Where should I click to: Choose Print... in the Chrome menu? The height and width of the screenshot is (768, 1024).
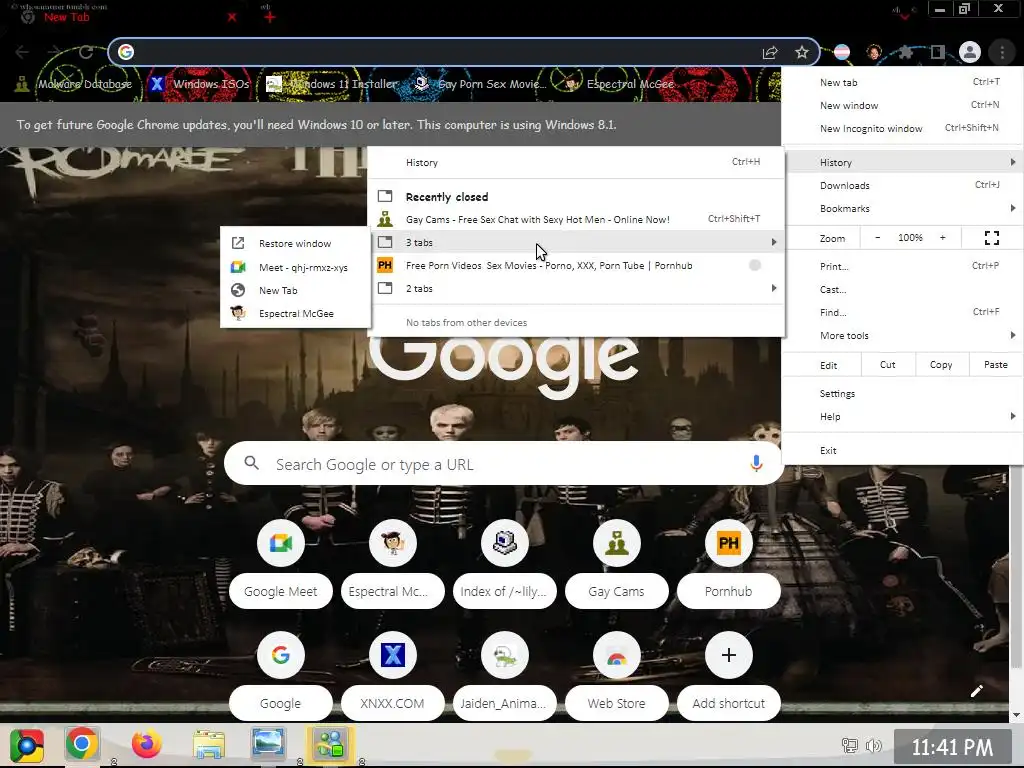902,266
